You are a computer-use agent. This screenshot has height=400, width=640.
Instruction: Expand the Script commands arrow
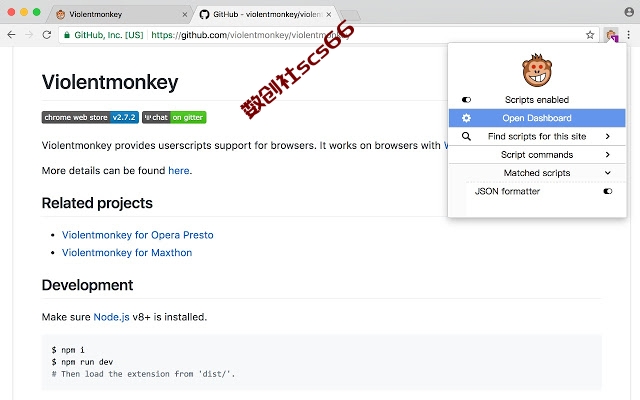coord(607,155)
